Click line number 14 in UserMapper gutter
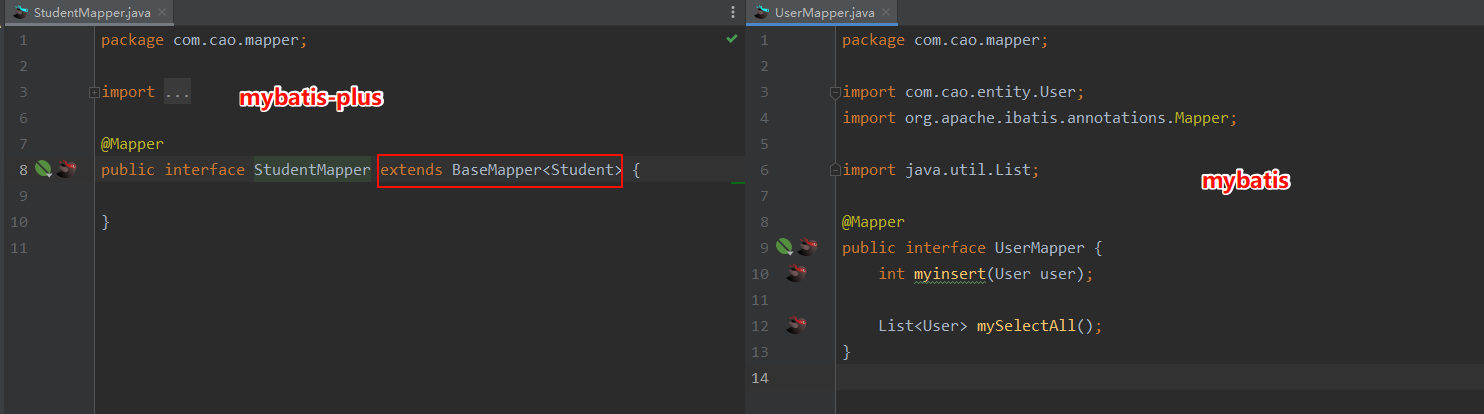 pos(759,378)
